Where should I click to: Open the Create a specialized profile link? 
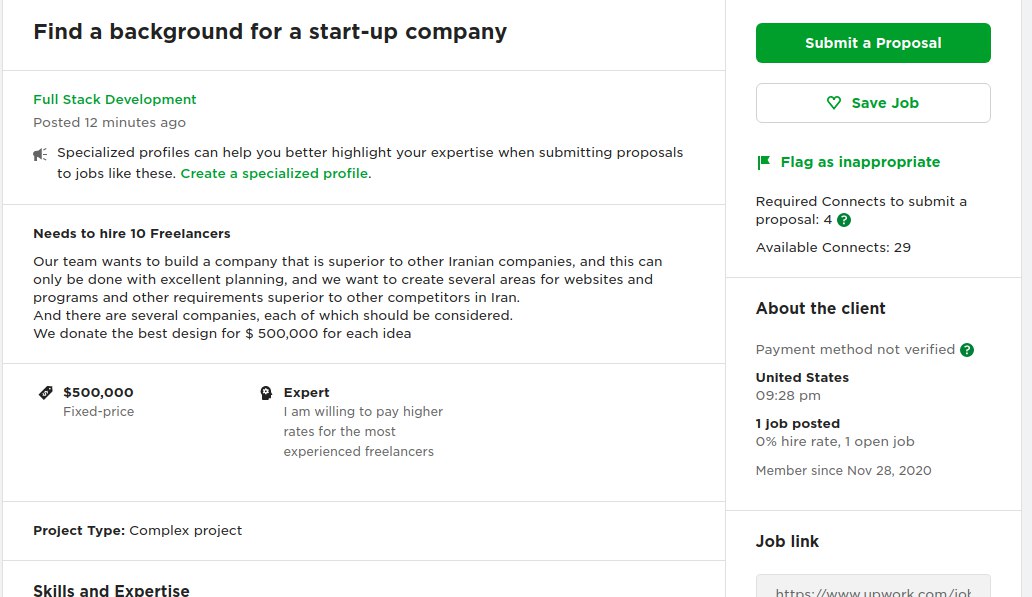coord(274,174)
